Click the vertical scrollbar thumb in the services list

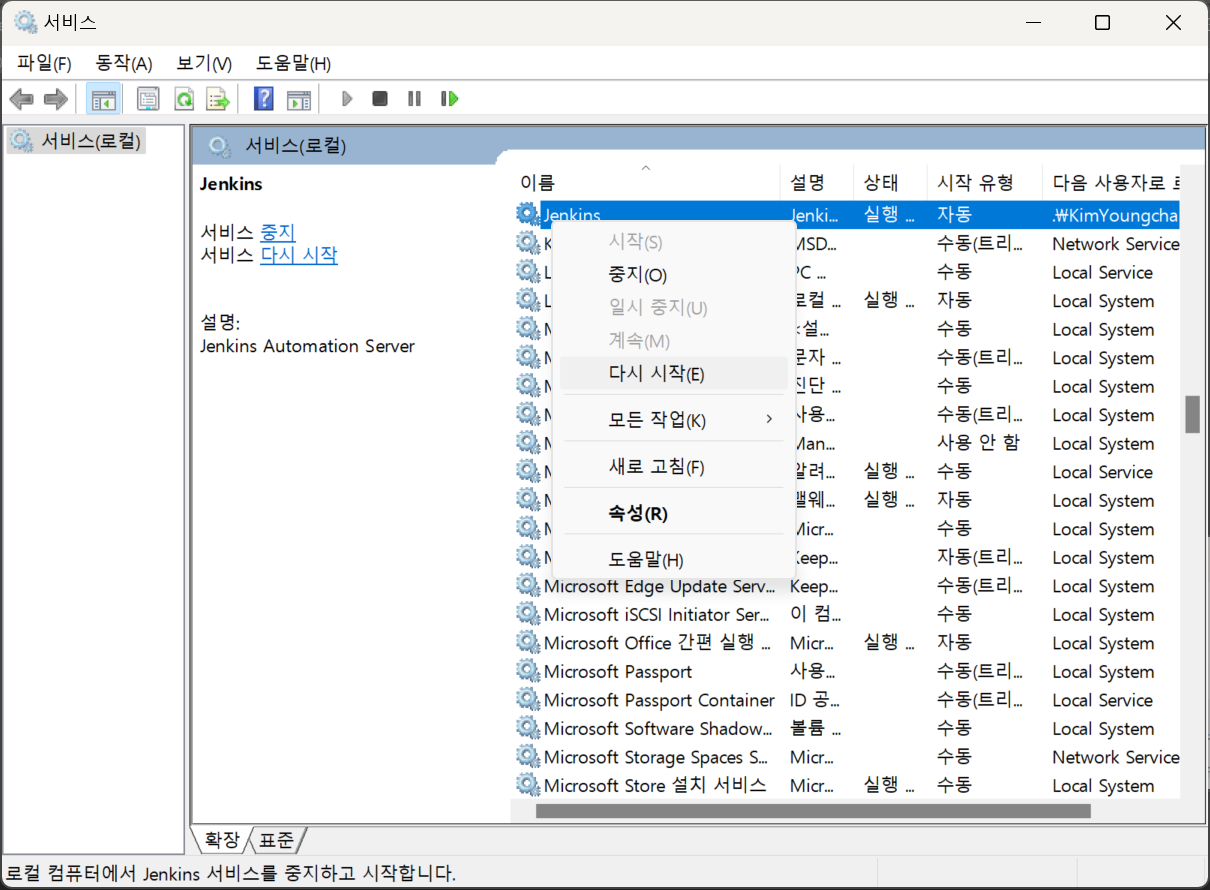pyautogui.click(x=1192, y=415)
